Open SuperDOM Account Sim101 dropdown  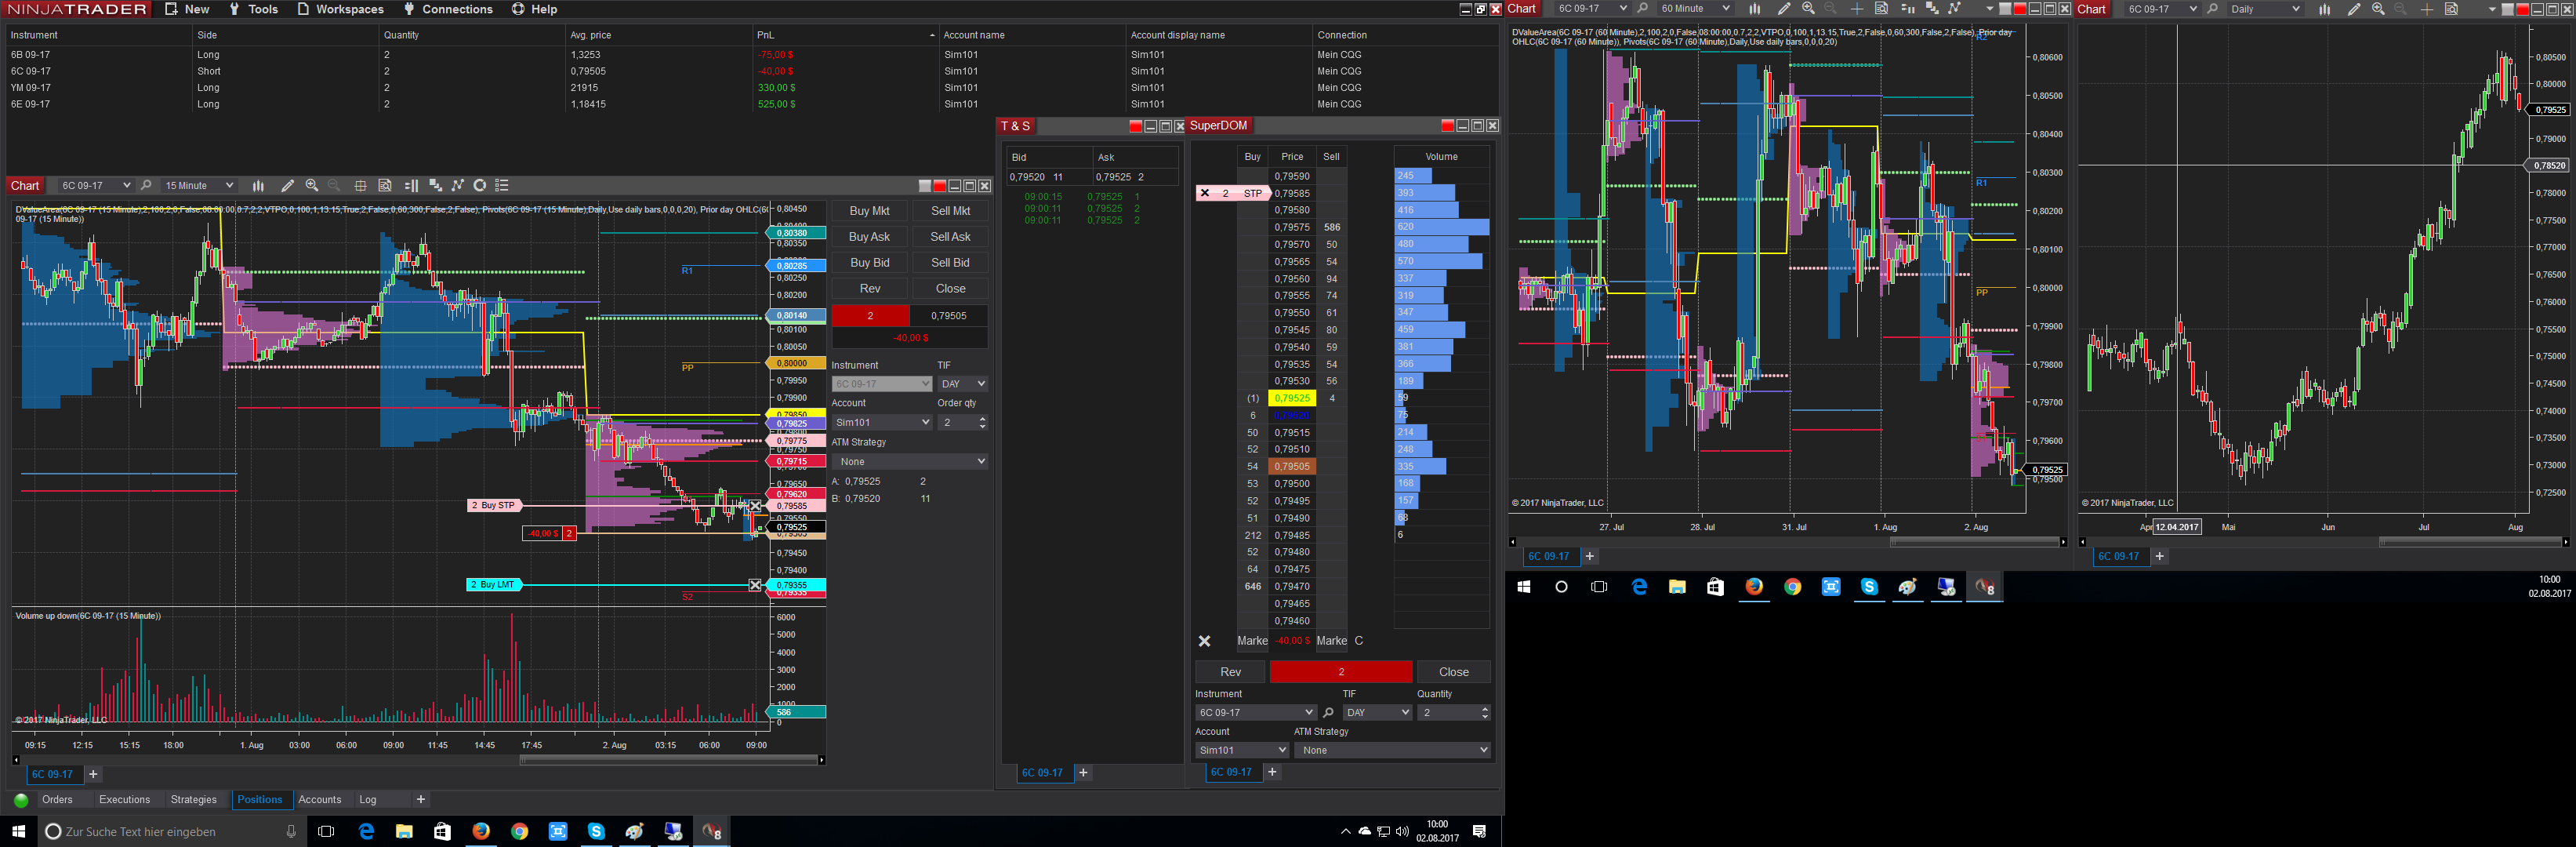(1242, 750)
